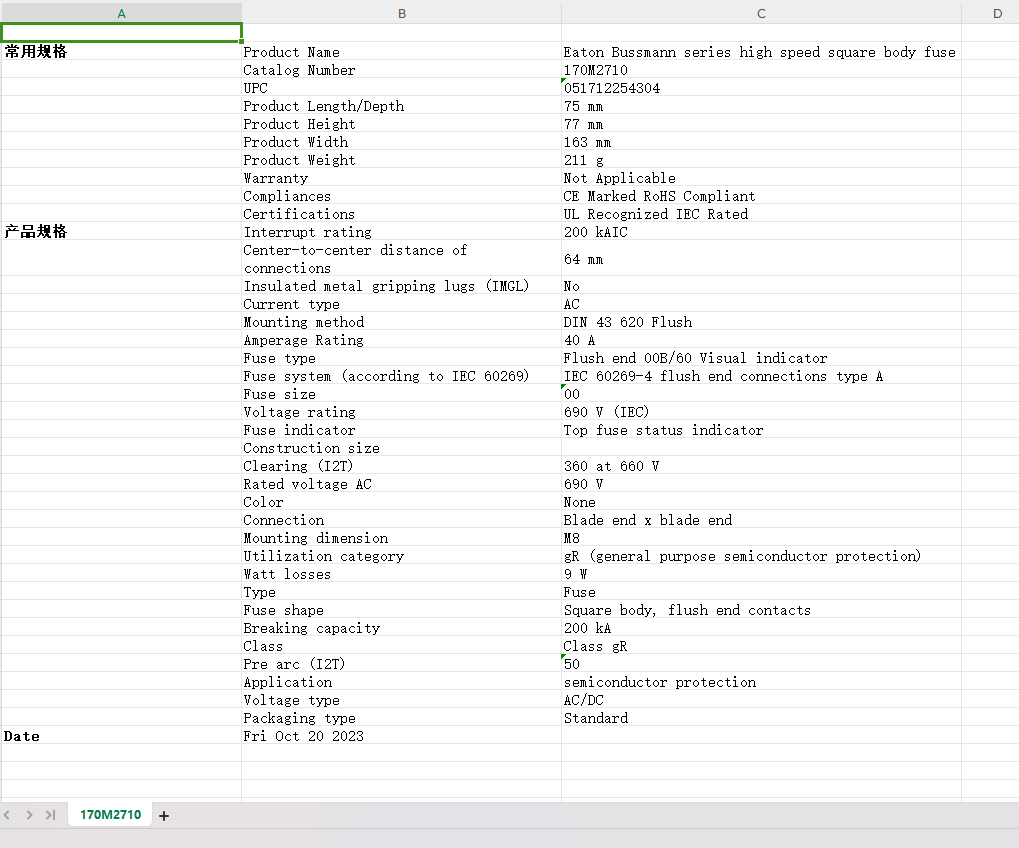Select the 77 mm value
The image size is (1019, 848).
coord(761,123)
